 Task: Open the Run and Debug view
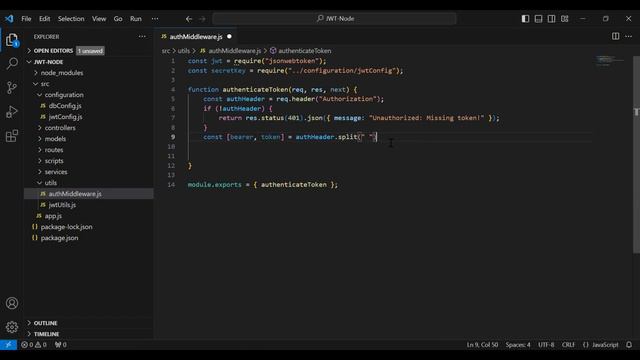[x=12, y=111]
